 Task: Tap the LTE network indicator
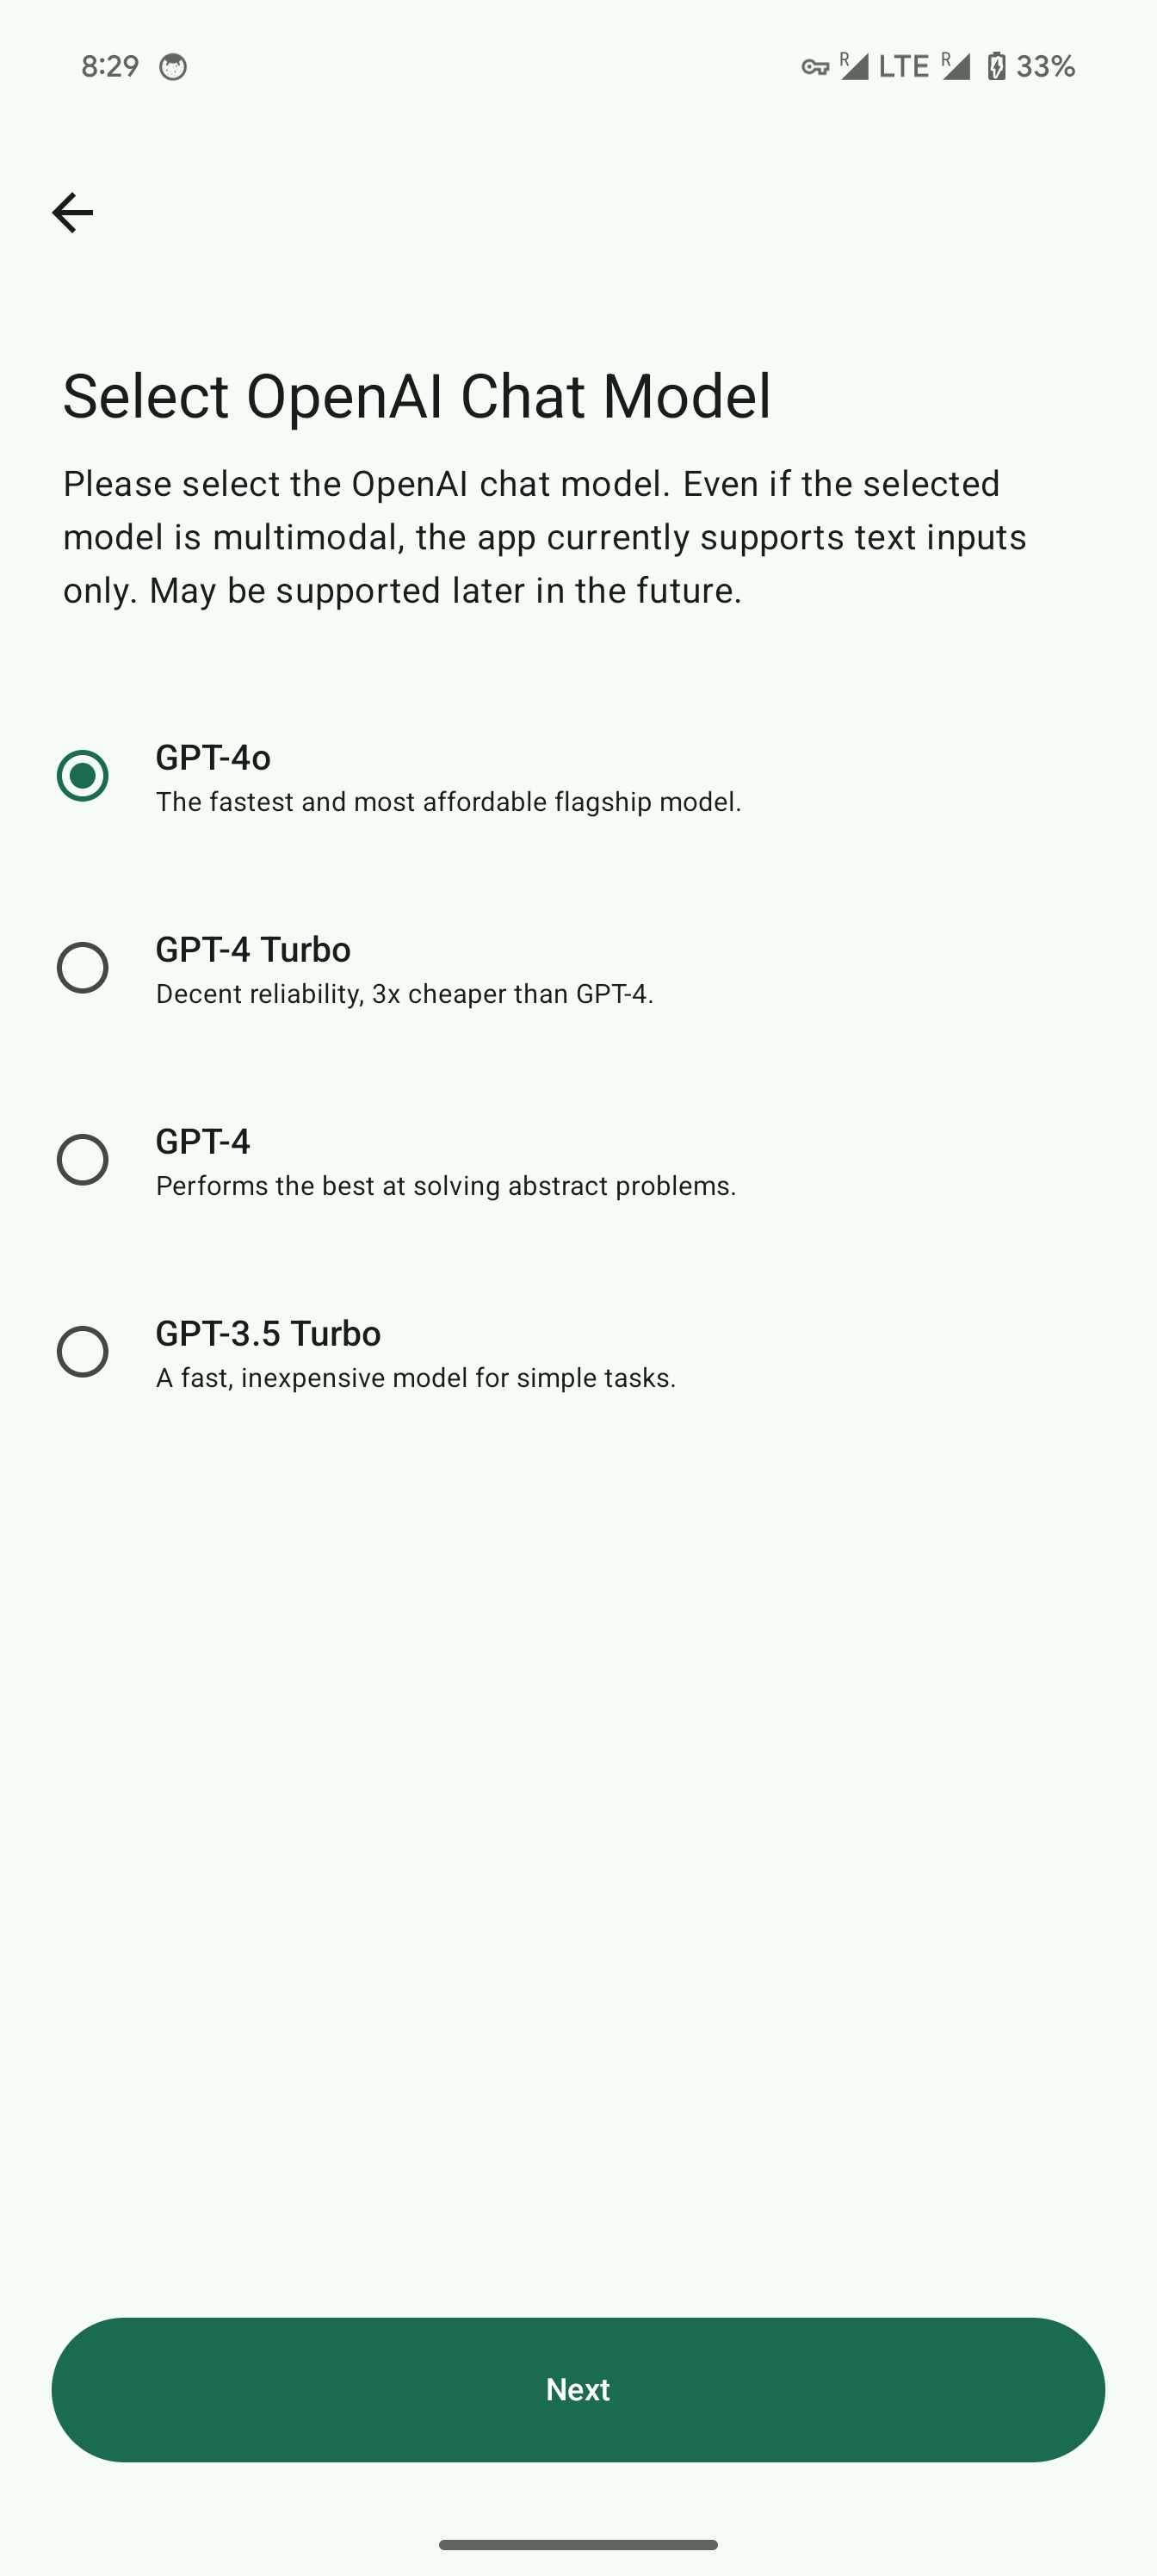[903, 66]
